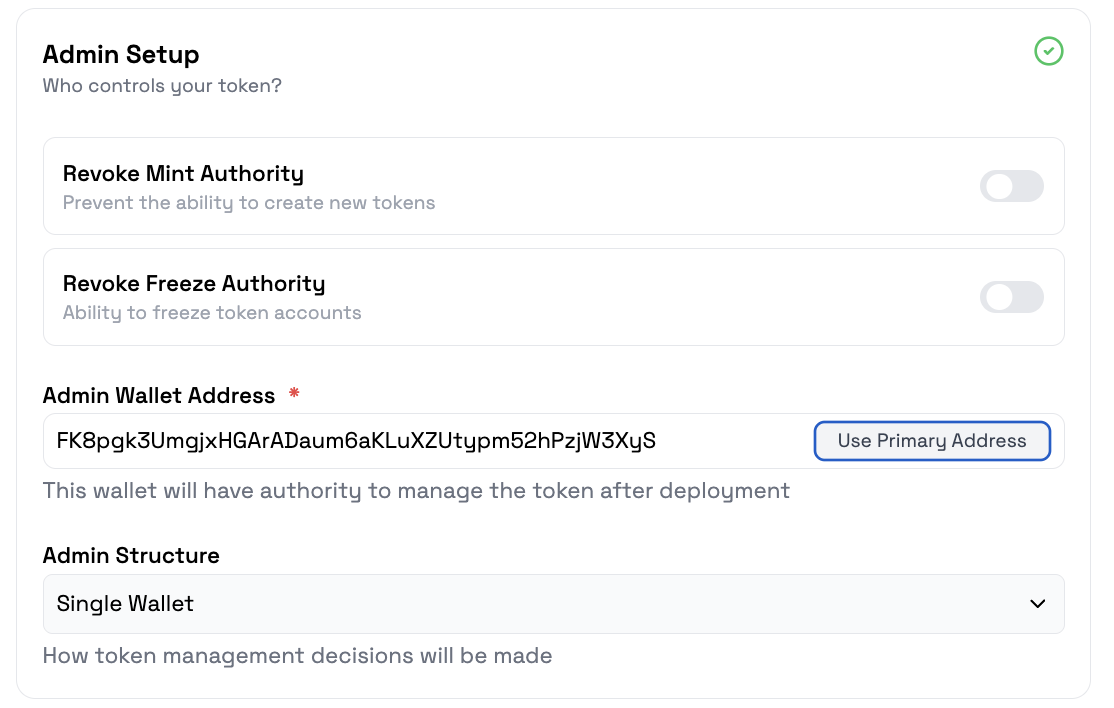Screen dimensions: 1114x708
Task: Click the Admin Wallet Address label
Action: pos(158,396)
